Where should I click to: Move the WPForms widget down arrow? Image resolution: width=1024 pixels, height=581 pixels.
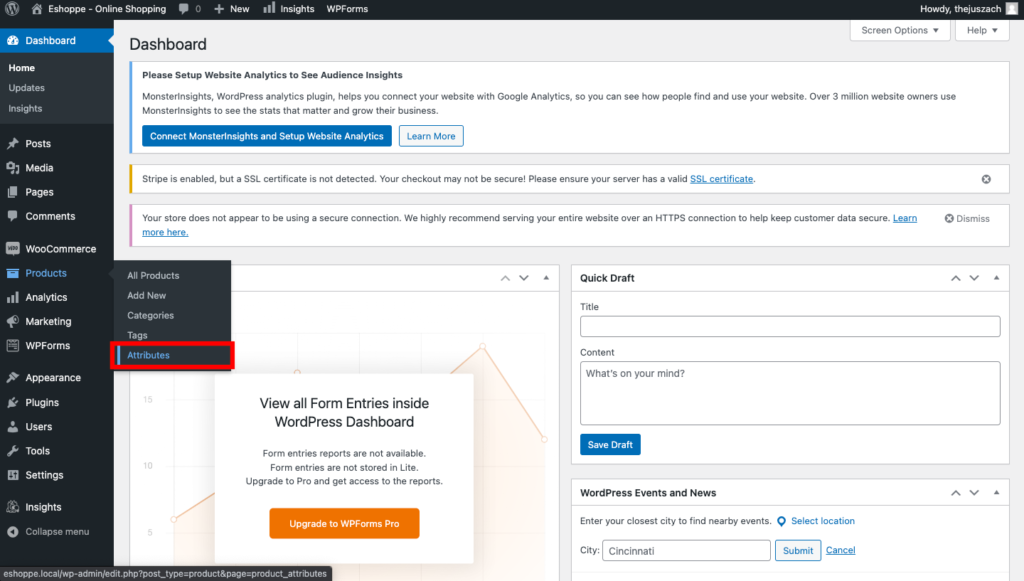[524, 278]
